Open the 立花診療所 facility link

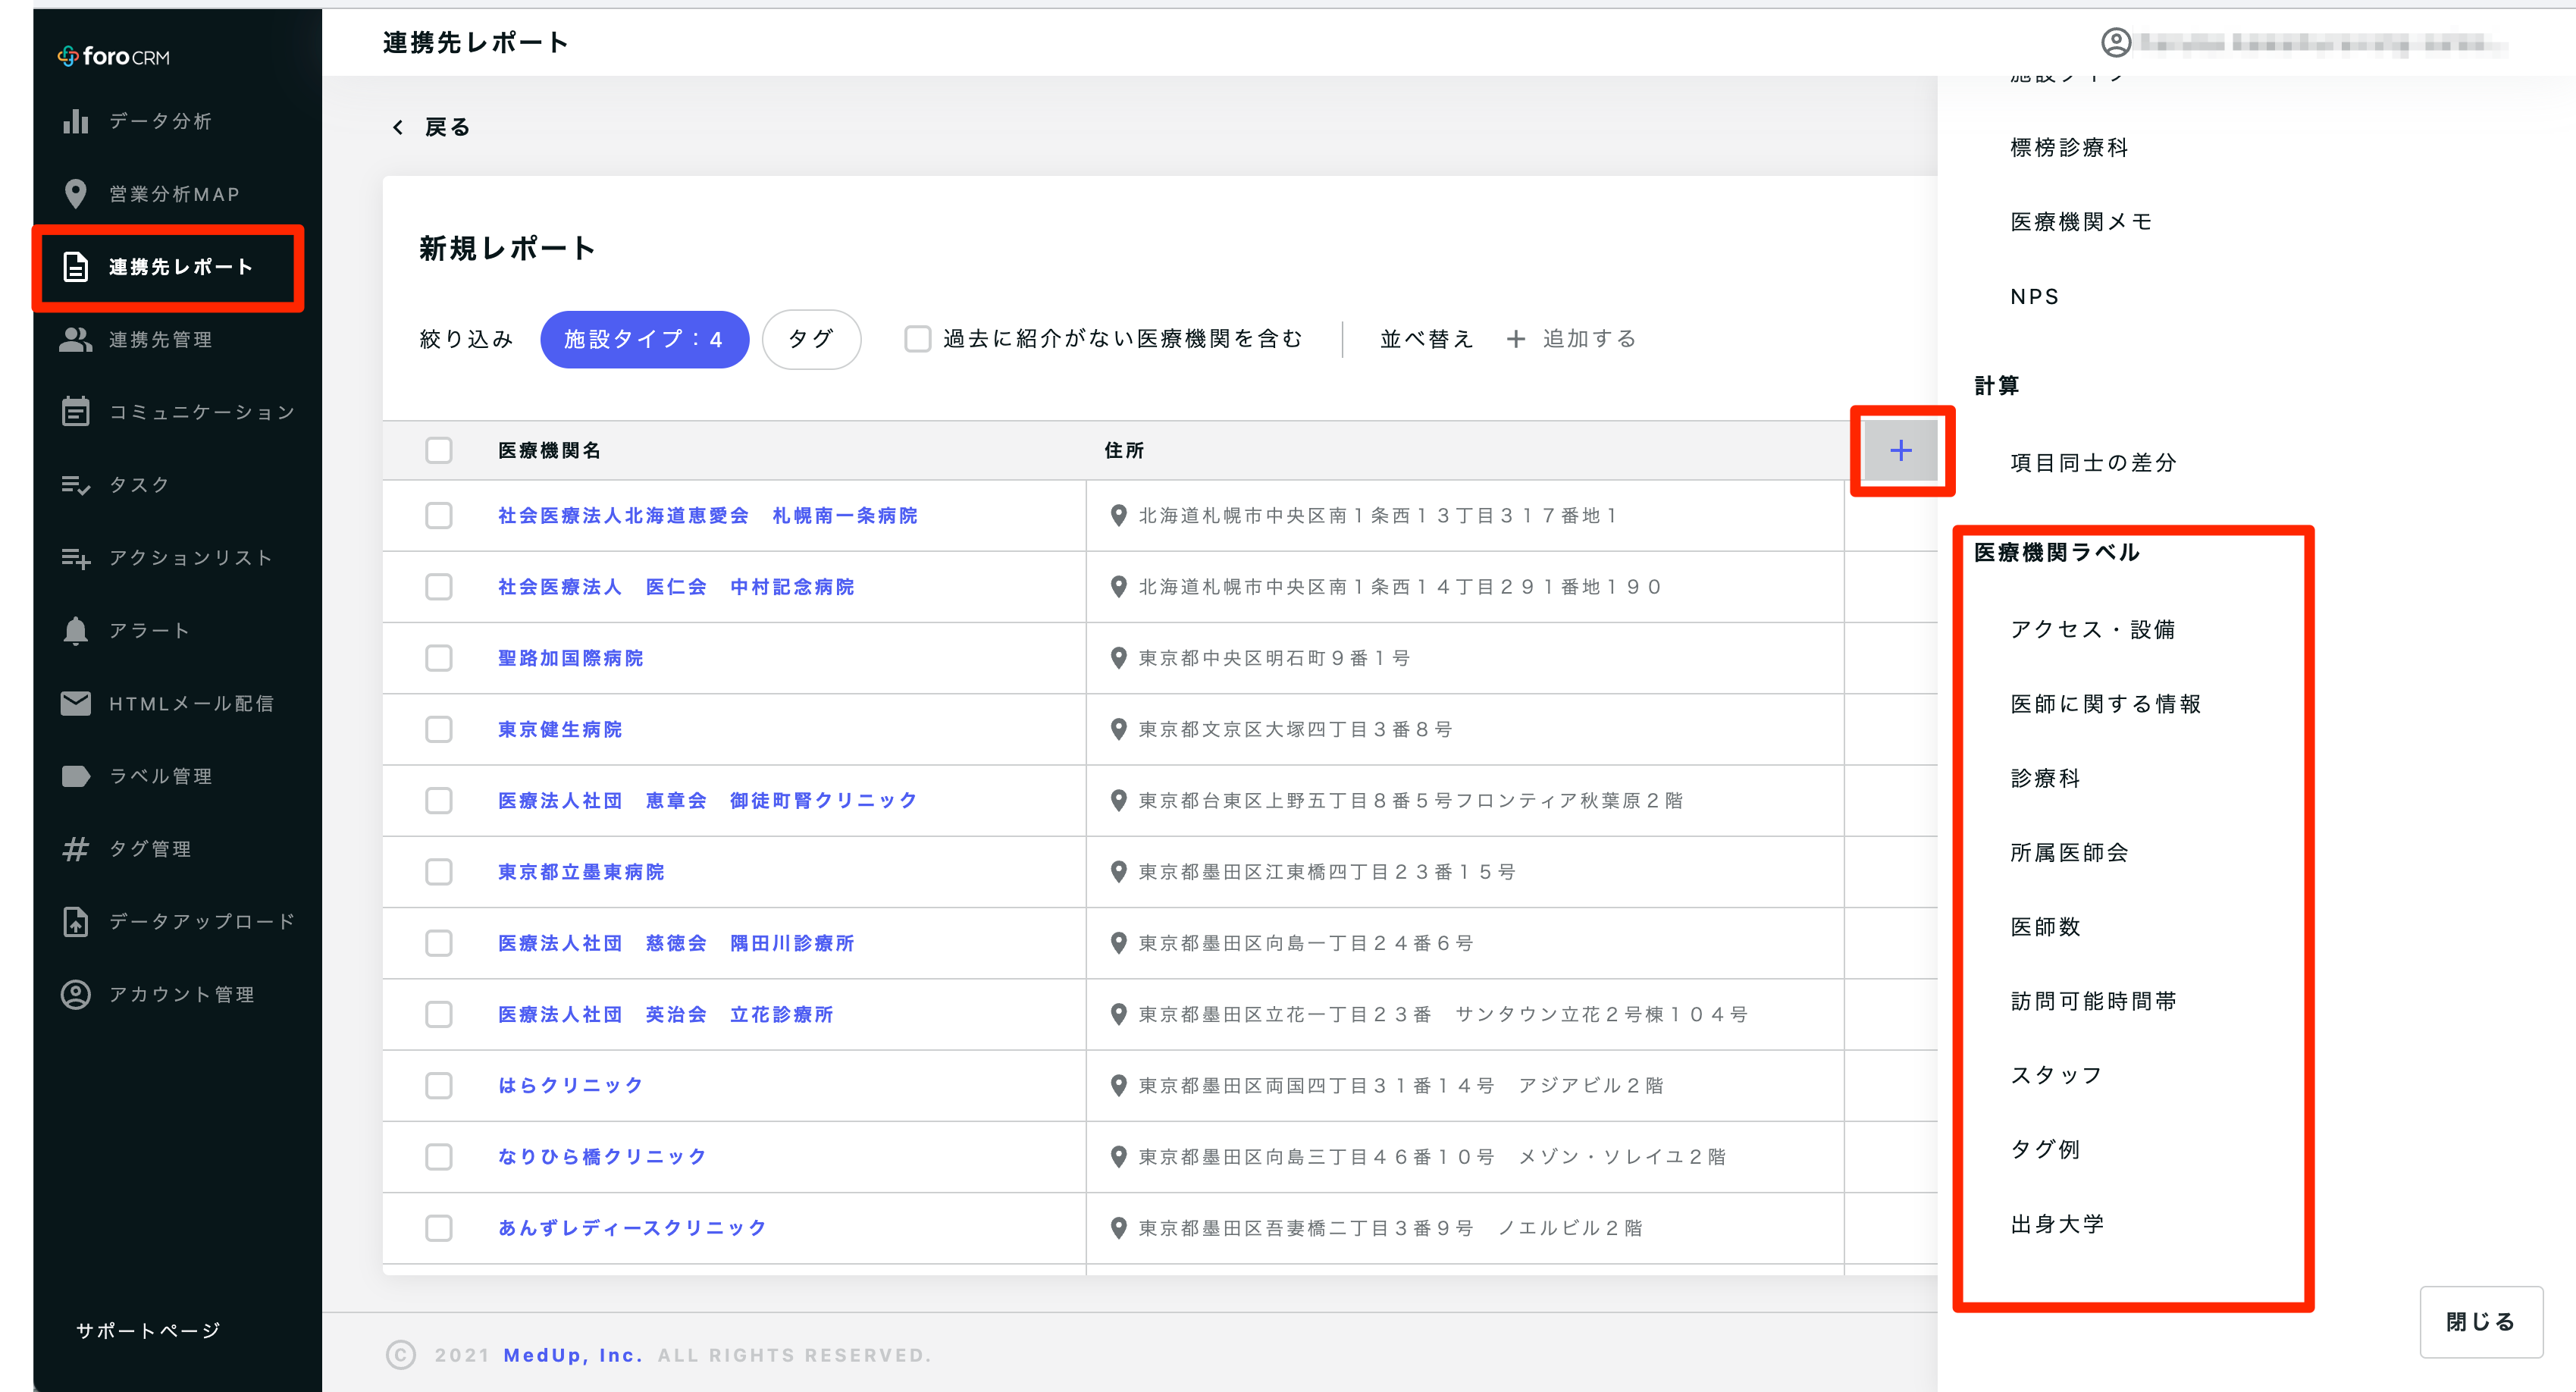tap(666, 1015)
